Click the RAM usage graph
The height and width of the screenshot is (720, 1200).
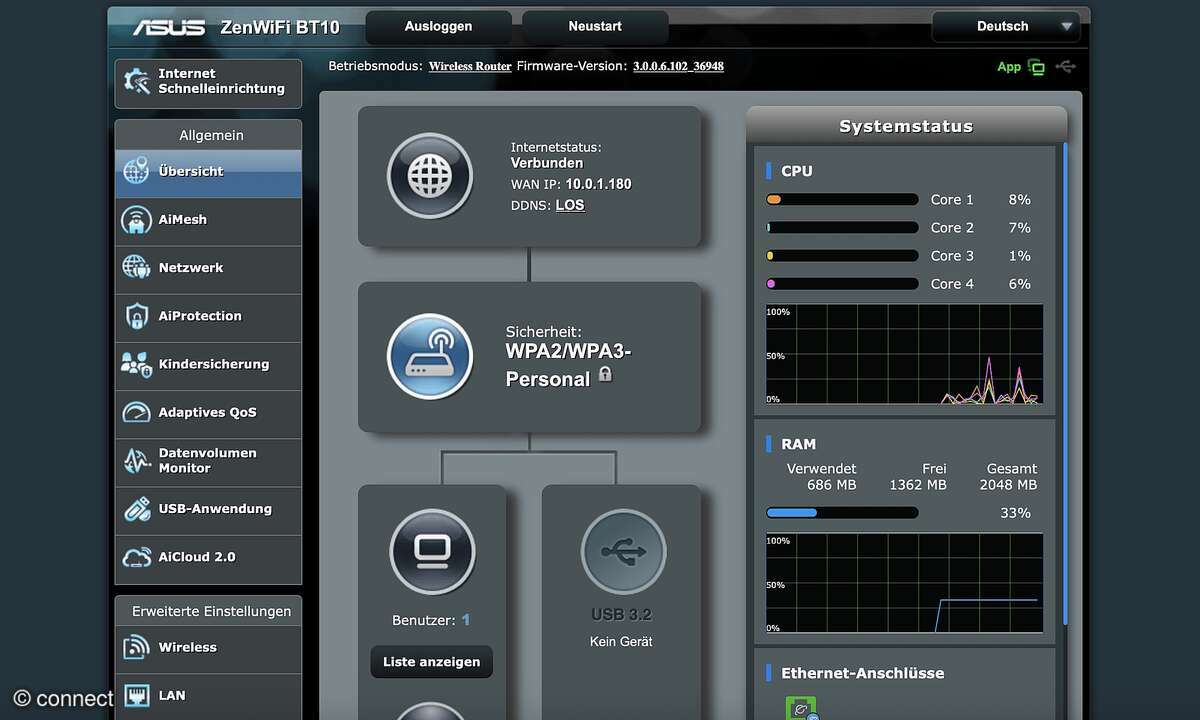point(904,583)
